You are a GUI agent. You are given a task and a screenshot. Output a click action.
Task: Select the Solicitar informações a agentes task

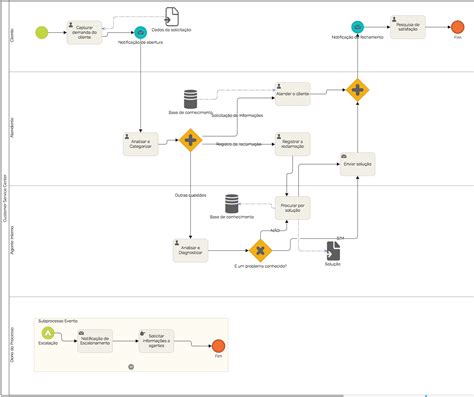pyautogui.click(x=156, y=341)
